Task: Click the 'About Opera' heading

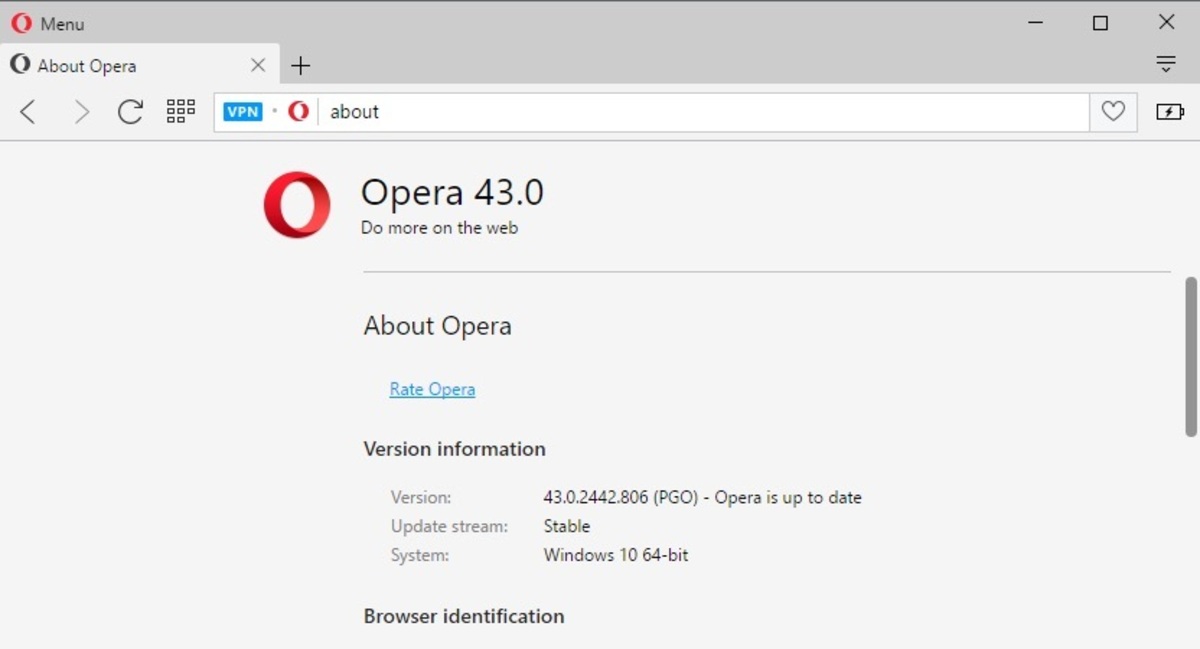Action: click(x=437, y=326)
